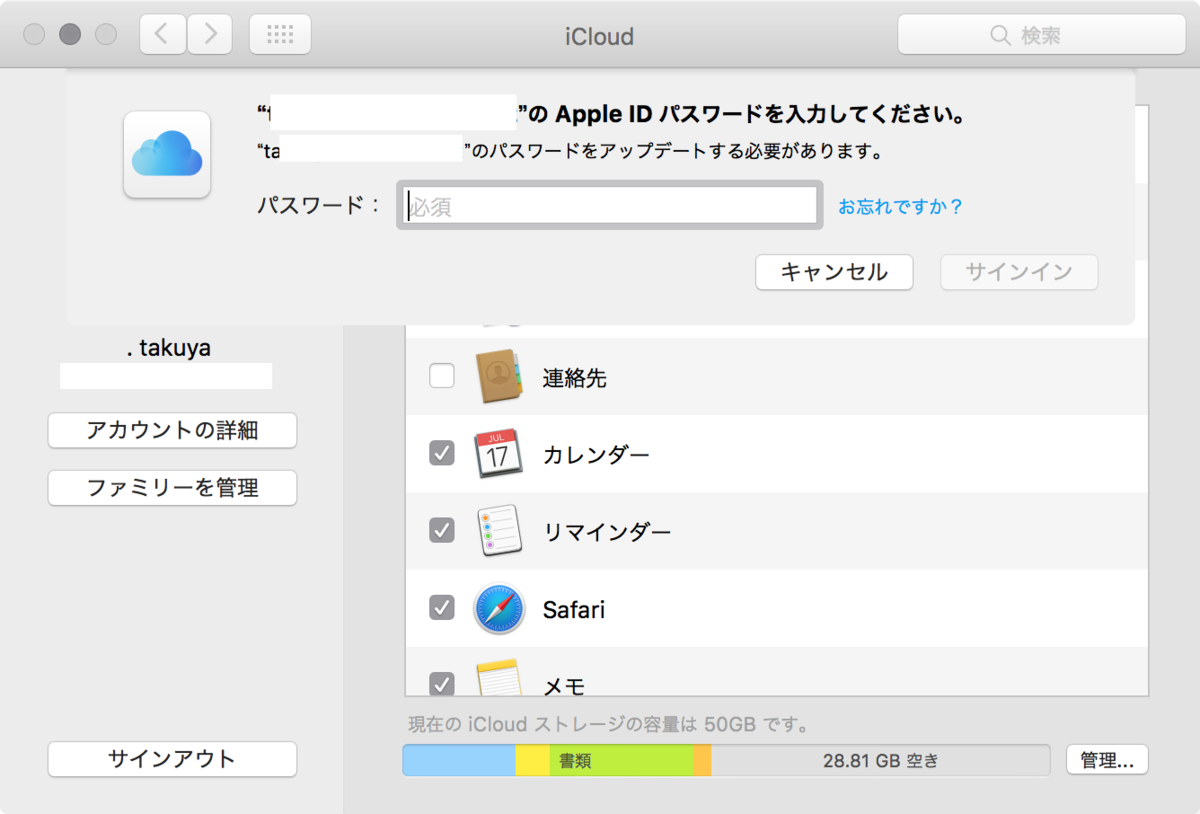The image size is (1200, 814).
Task: Focus the password input field
Action: 610,206
